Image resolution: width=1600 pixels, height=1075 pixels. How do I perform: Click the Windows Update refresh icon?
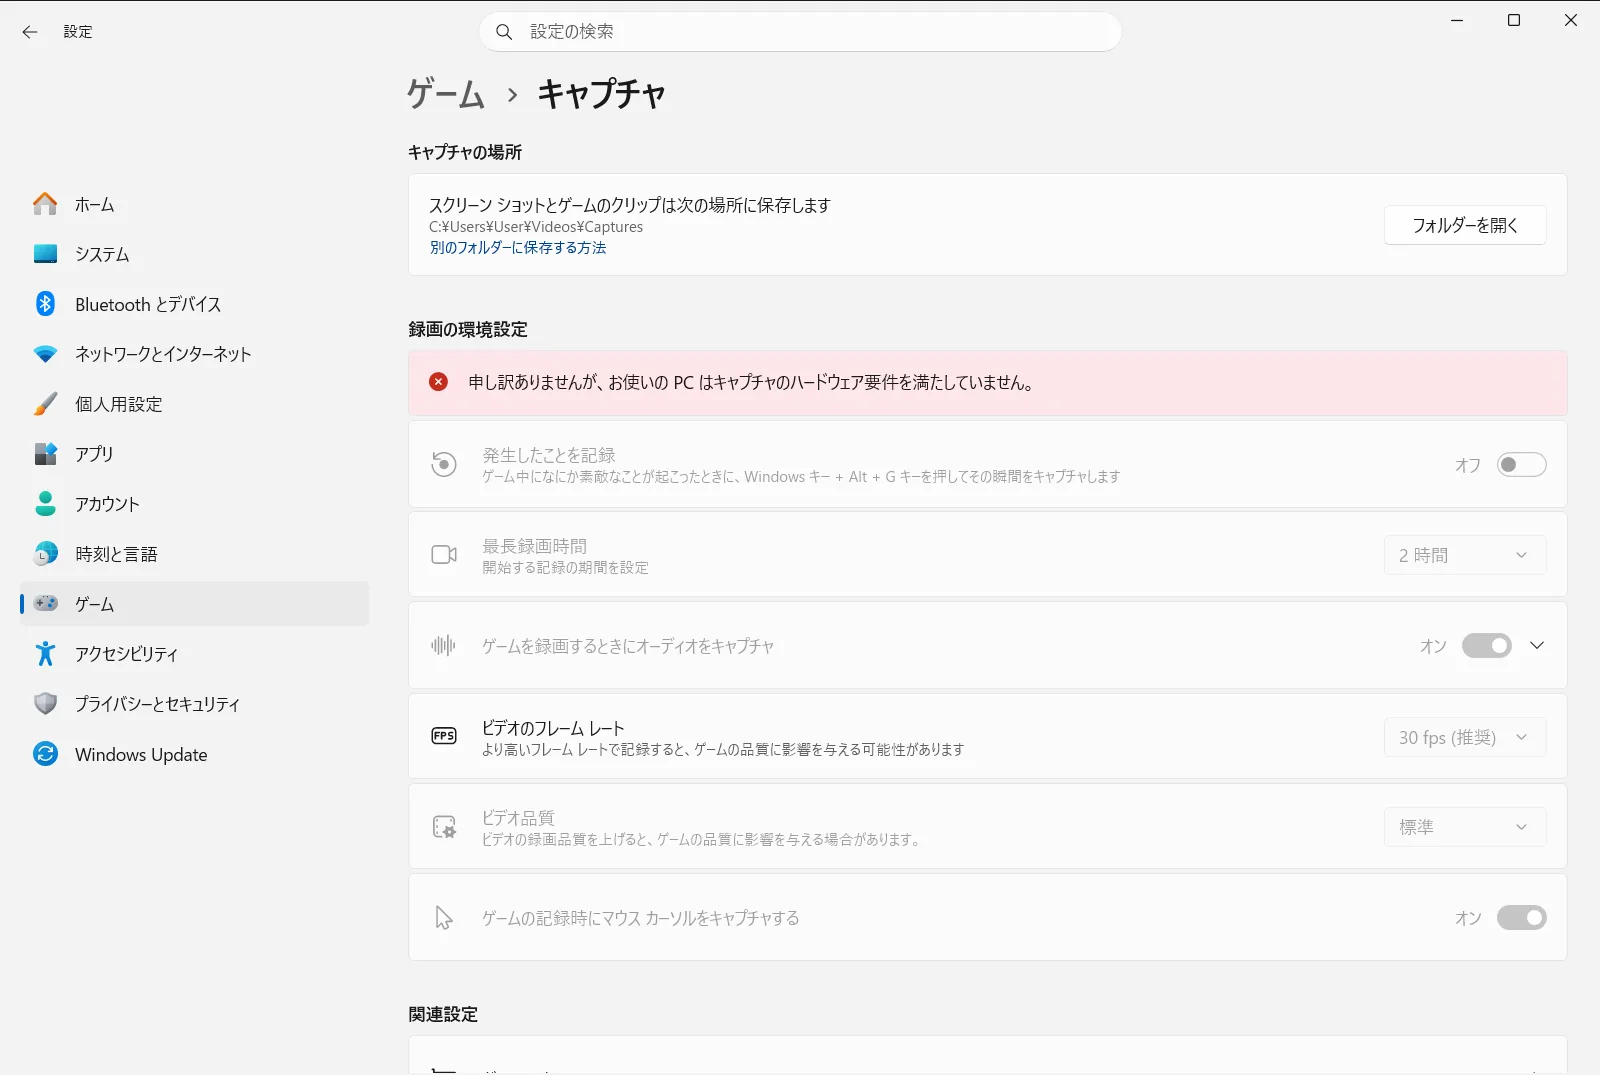coord(45,754)
